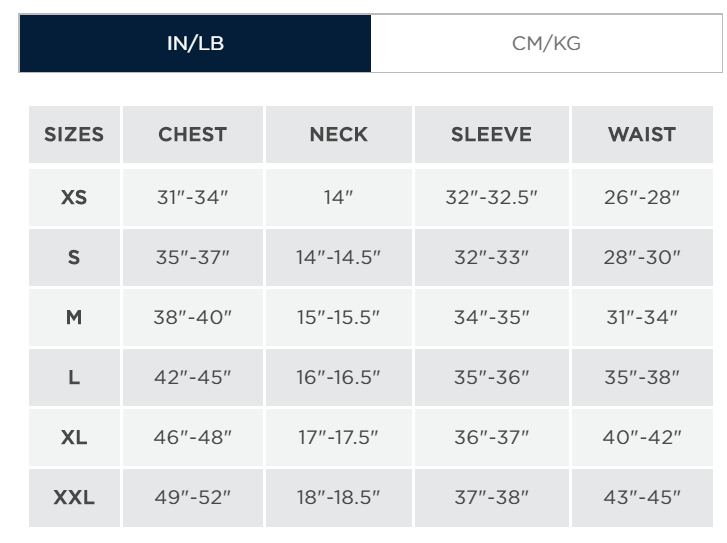727x543 pixels.
Task: Click the XL waist measurement 40"-42"
Action: [642, 437]
